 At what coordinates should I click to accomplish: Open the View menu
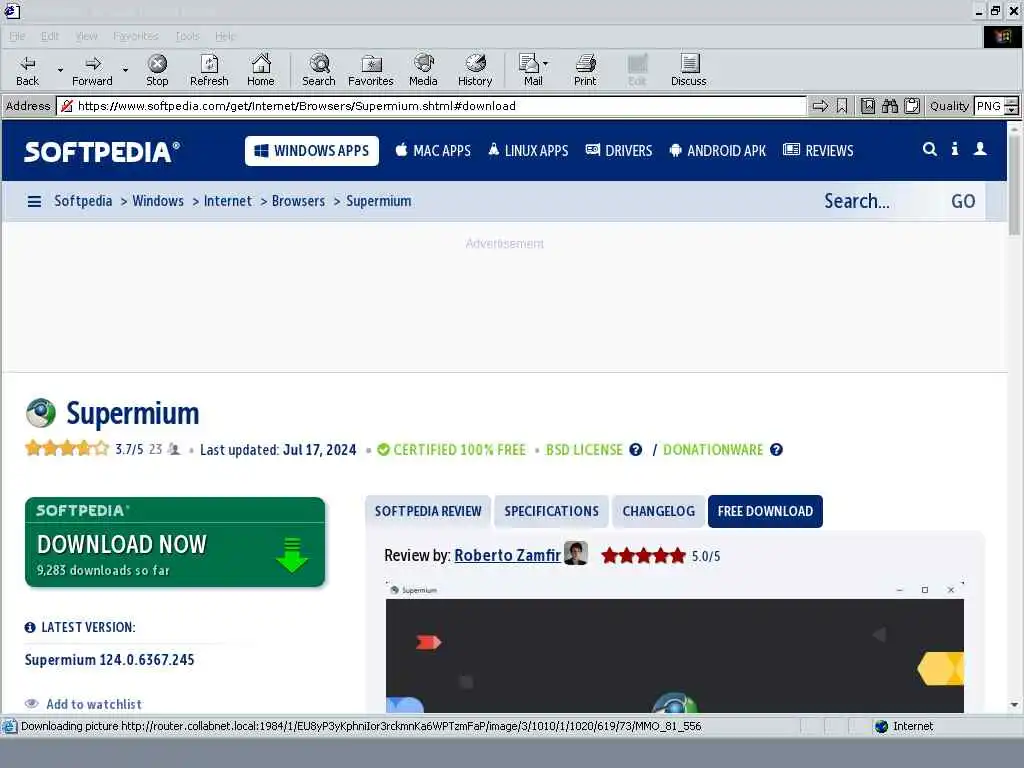[86, 36]
